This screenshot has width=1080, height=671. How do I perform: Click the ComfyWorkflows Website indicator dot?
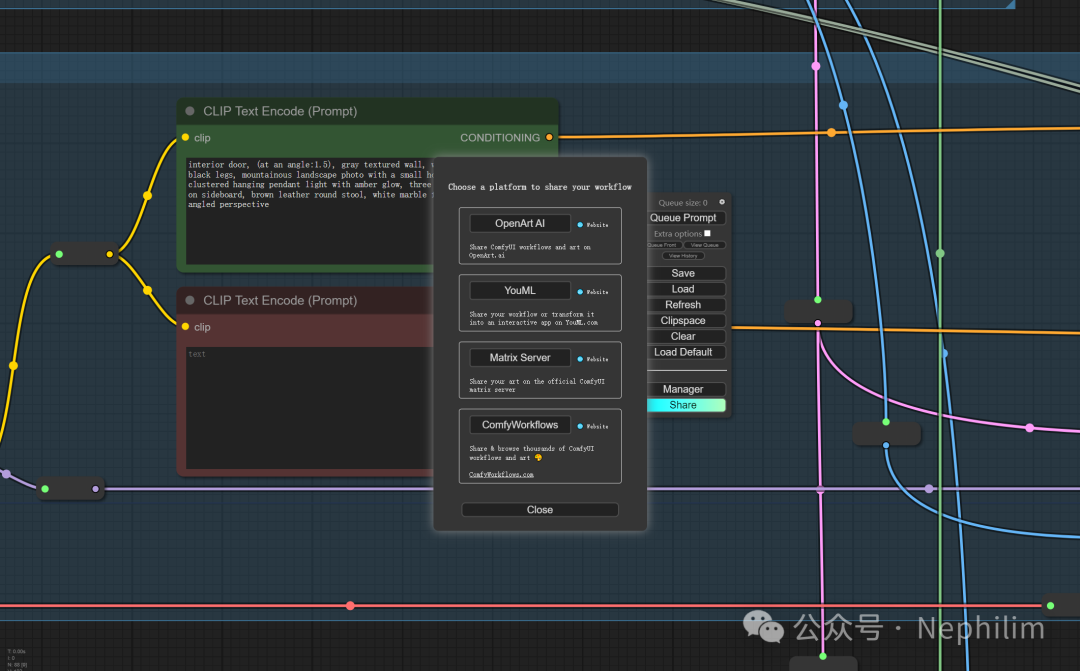click(580, 426)
